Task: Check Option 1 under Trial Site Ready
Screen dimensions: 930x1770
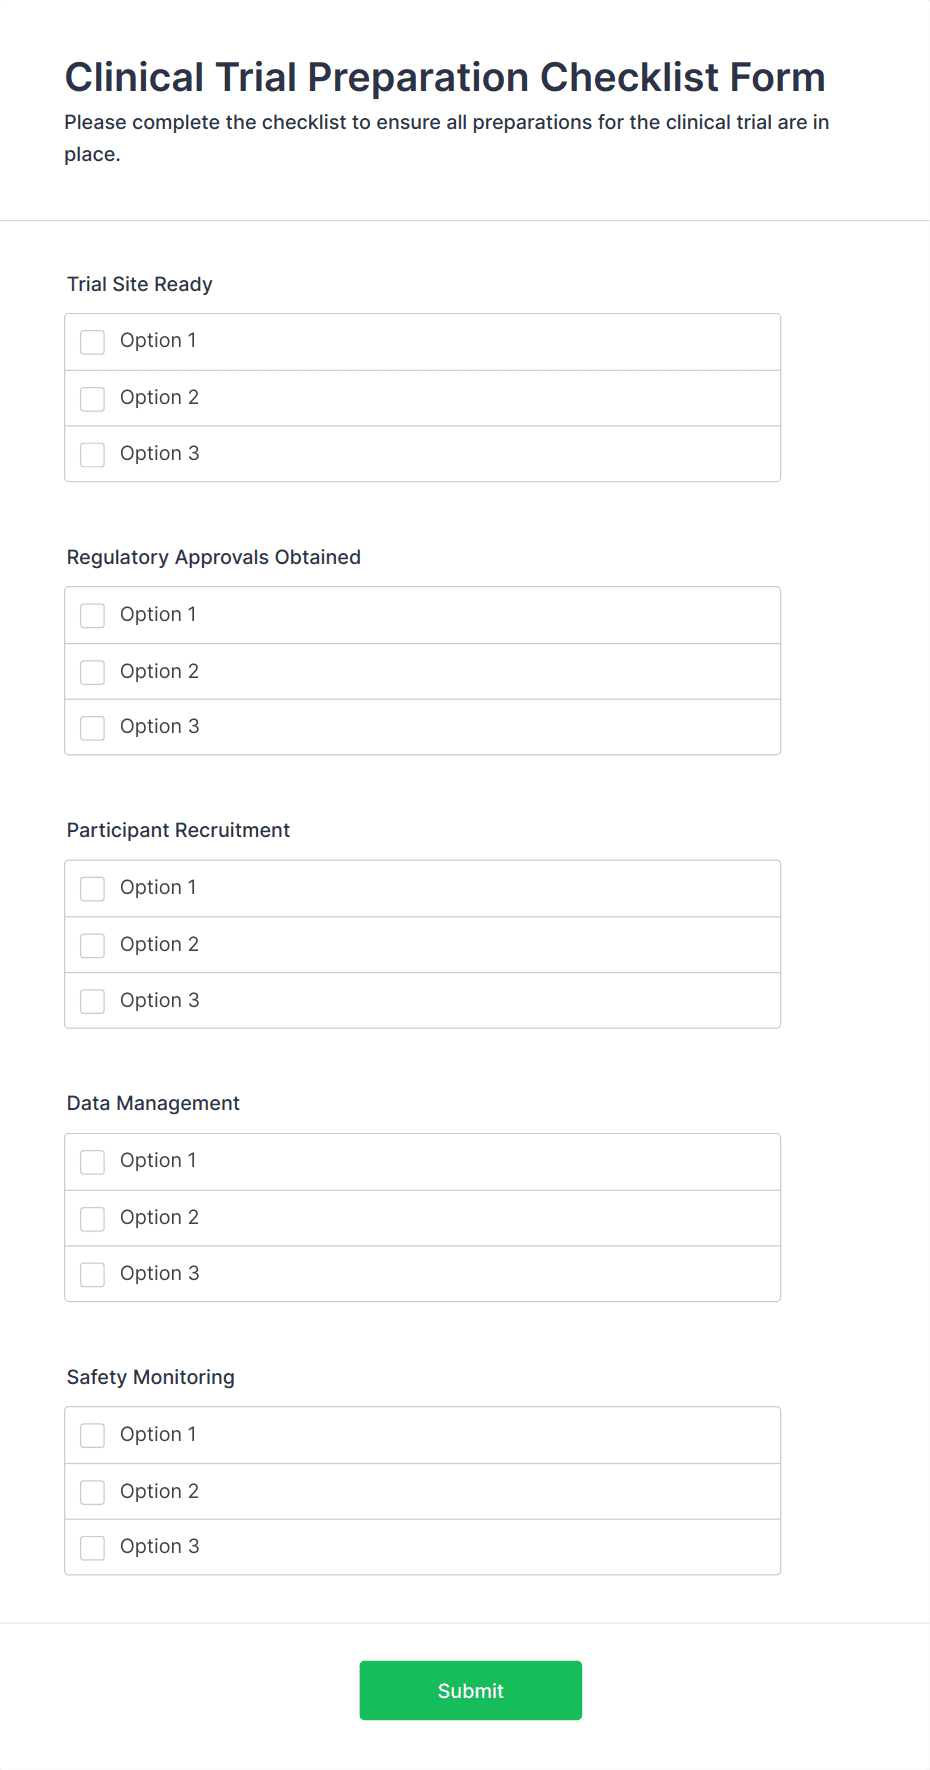Action: (92, 341)
